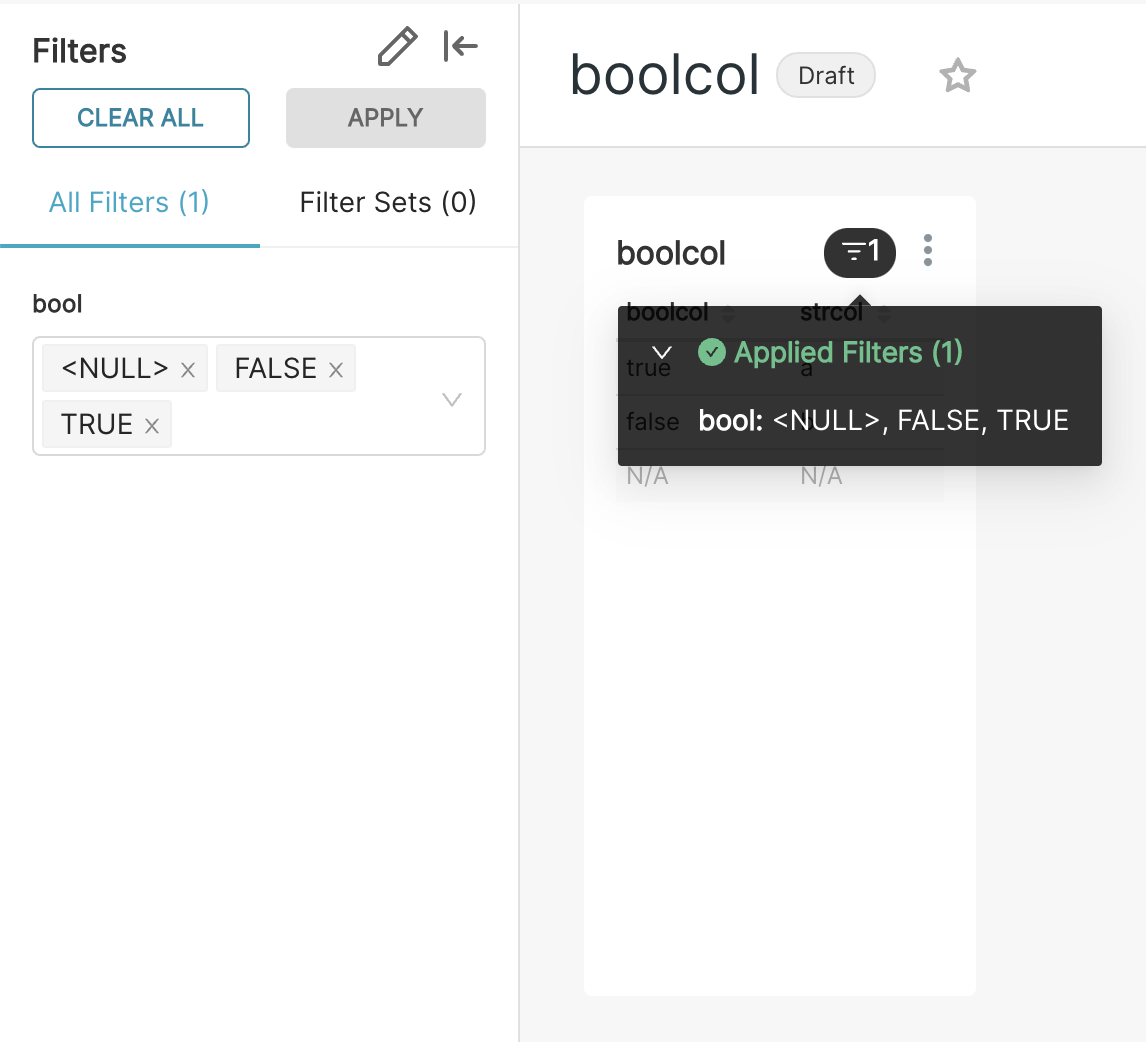Open the chart's three-dot options menu
The width and height of the screenshot is (1146, 1042).
pyautogui.click(x=928, y=250)
